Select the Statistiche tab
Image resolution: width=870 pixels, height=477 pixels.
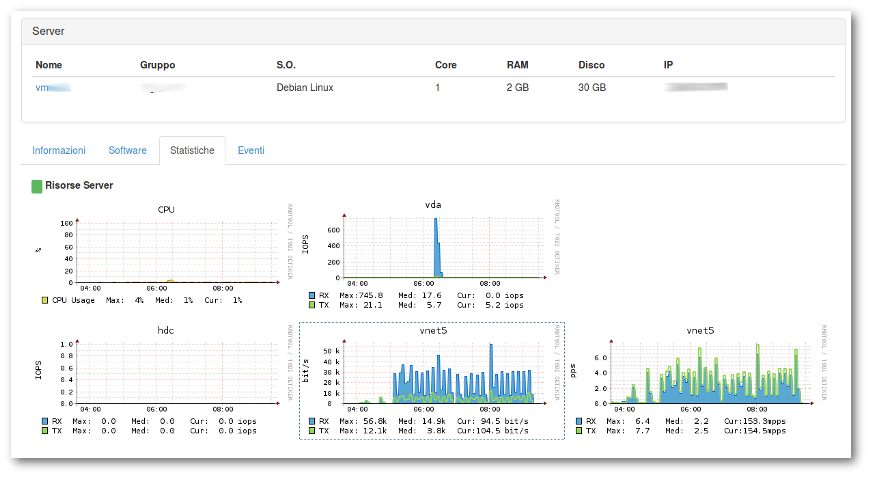[192, 150]
